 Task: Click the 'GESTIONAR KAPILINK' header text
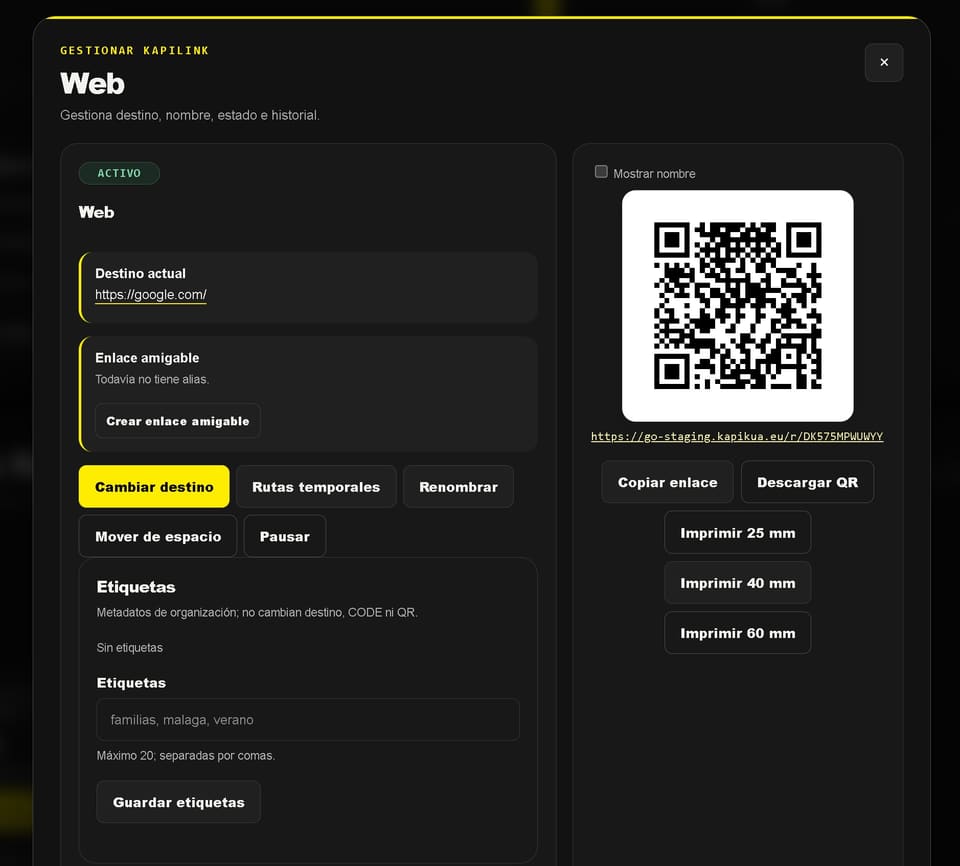click(134, 50)
